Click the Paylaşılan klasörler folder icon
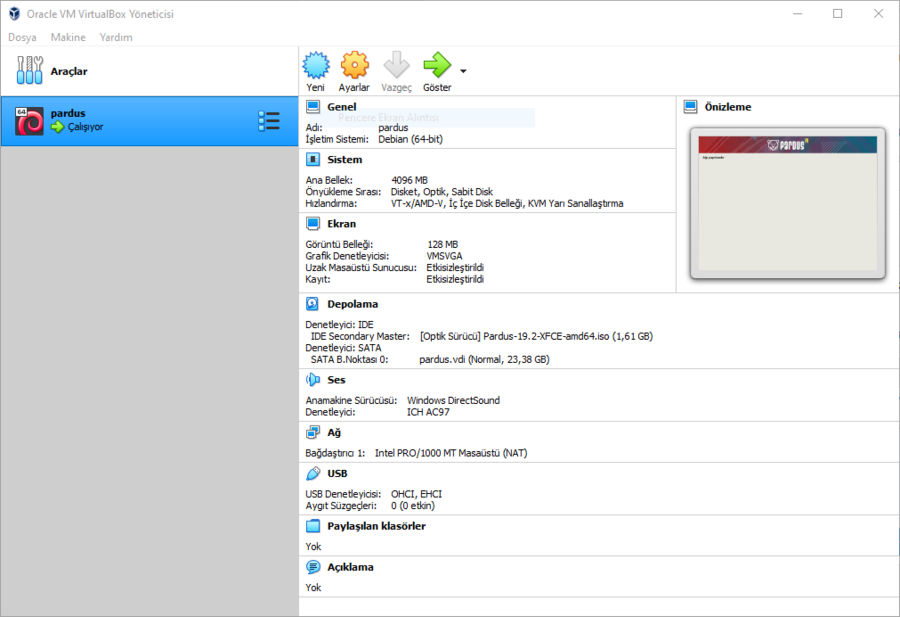 click(x=313, y=526)
